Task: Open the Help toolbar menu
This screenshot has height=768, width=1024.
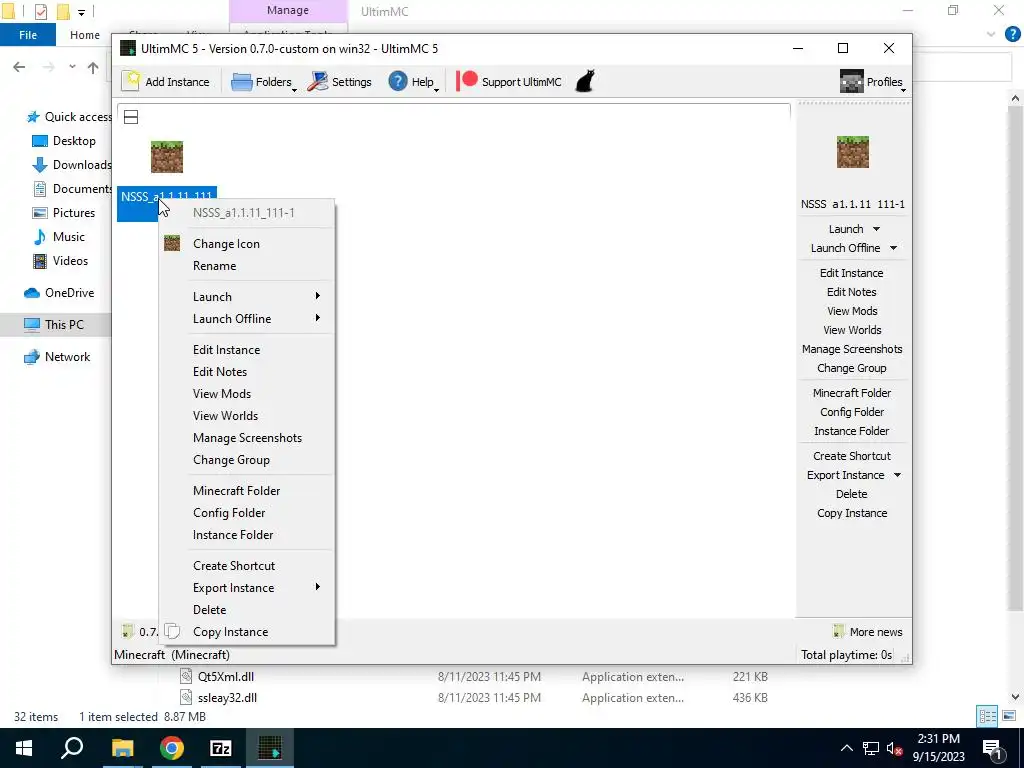Action: tap(413, 82)
